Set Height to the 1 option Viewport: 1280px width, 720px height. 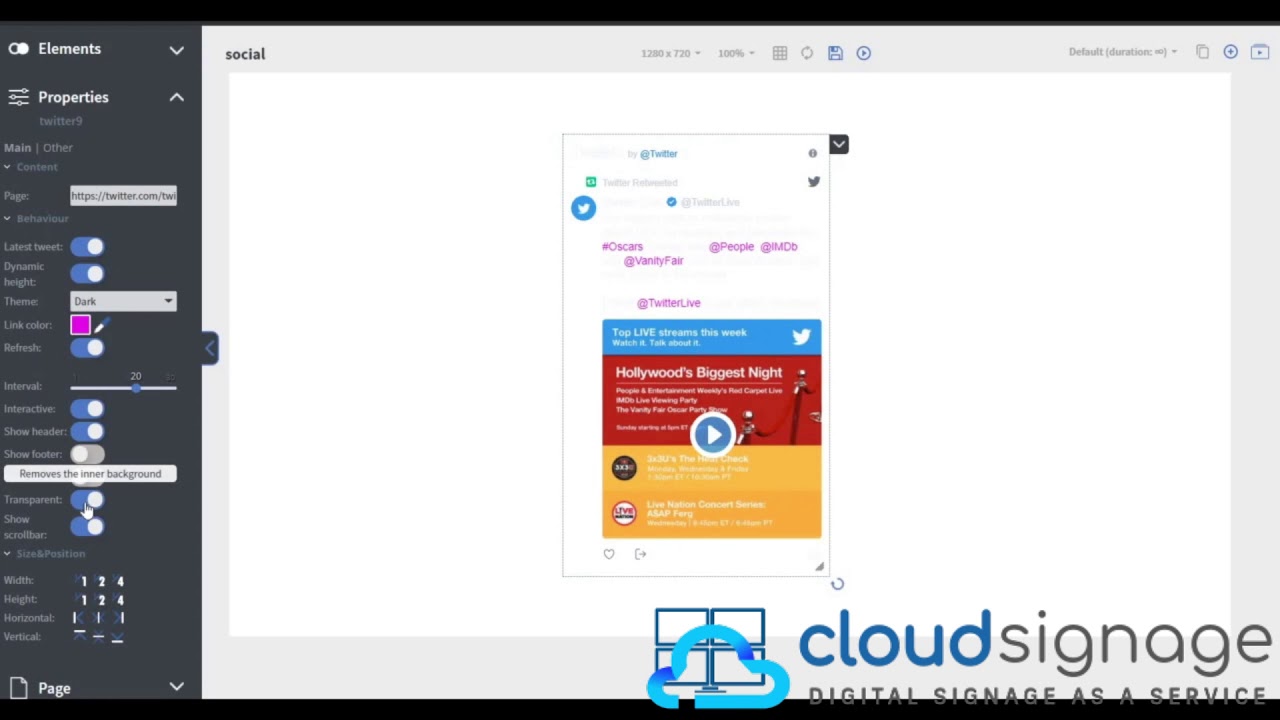pyautogui.click(x=82, y=600)
